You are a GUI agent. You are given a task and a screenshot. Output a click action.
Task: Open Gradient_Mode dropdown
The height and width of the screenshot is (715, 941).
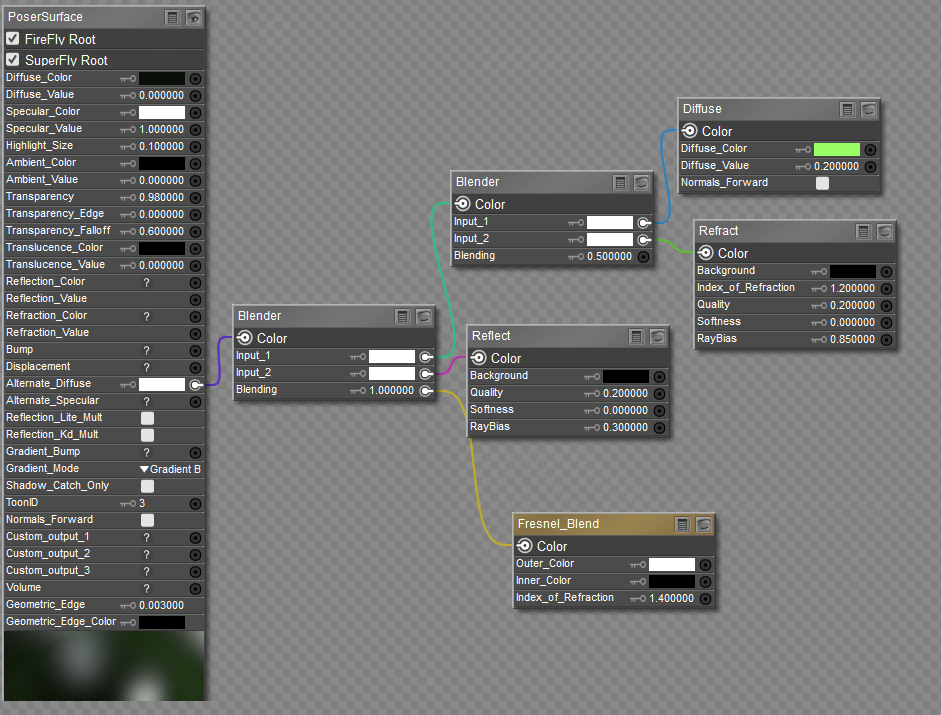point(170,469)
